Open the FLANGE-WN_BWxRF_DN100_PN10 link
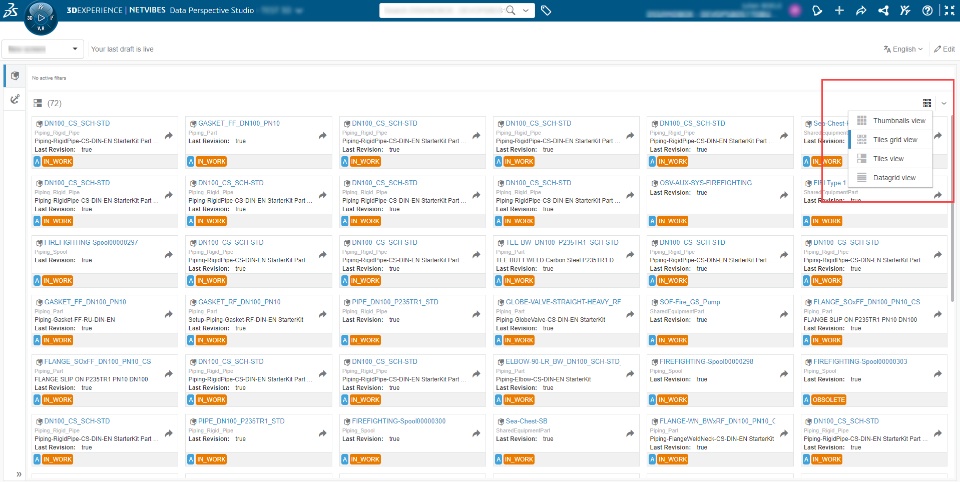 (717, 421)
